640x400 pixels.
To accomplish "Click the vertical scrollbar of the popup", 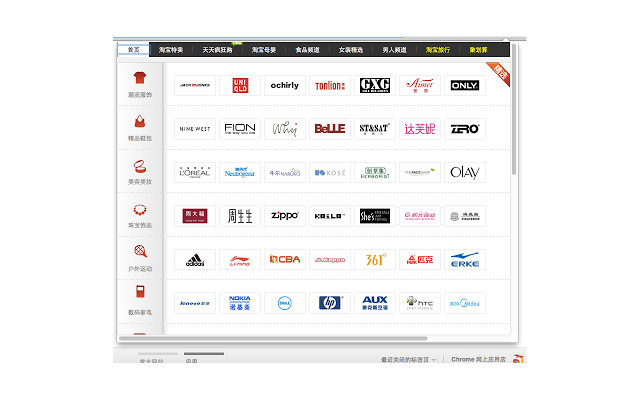I will tap(514, 109).
